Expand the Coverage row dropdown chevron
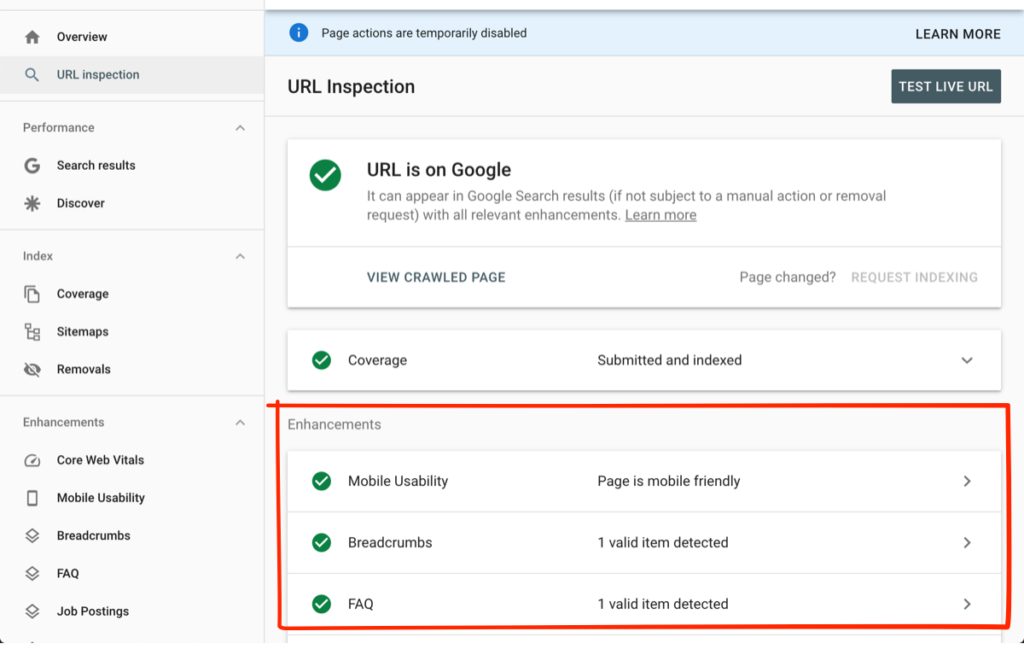Screen dimensions: 1024x649 [967, 360]
